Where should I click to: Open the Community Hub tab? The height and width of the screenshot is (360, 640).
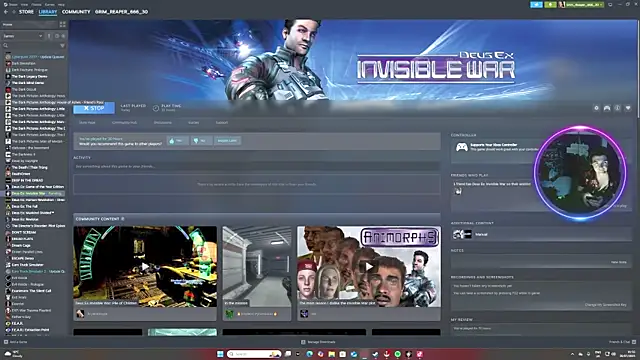click(124, 122)
